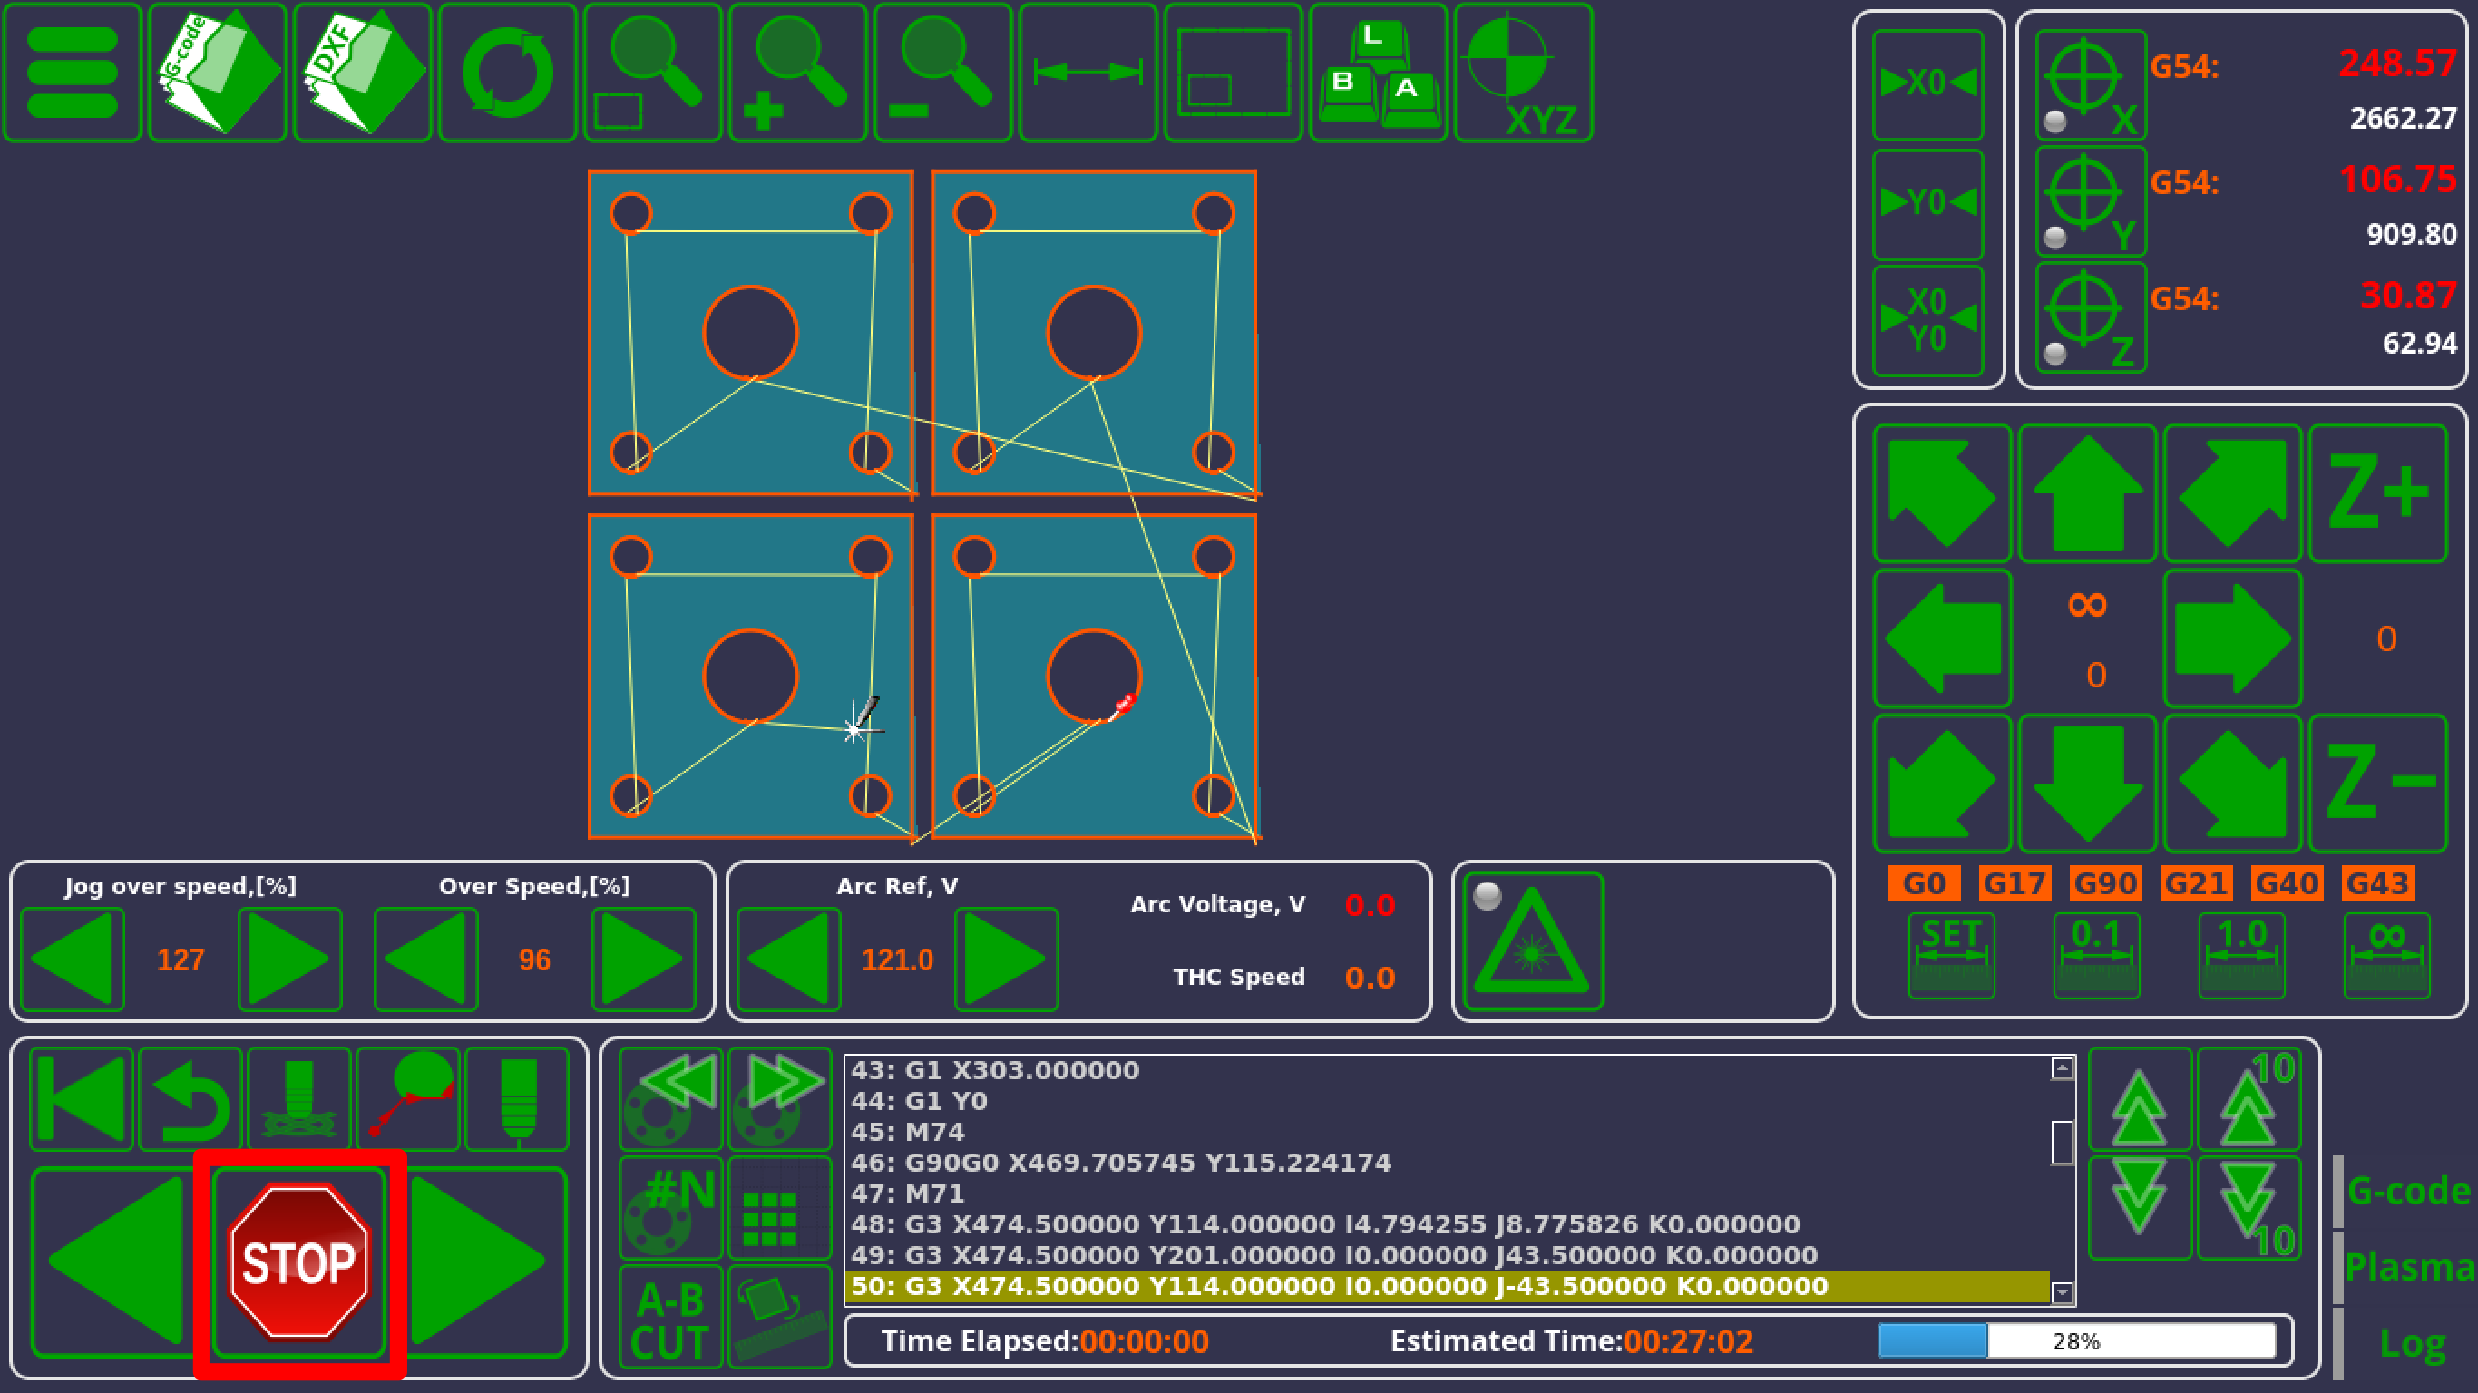Viewport: 2478px width, 1393px height.
Task: Click the G90 modal code label
Action: click(x=2105, y=883)
